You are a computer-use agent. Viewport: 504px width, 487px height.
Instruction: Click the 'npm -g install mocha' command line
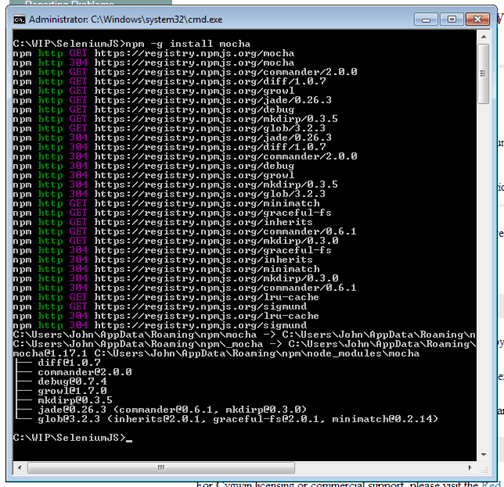click(x=132, y=44)
